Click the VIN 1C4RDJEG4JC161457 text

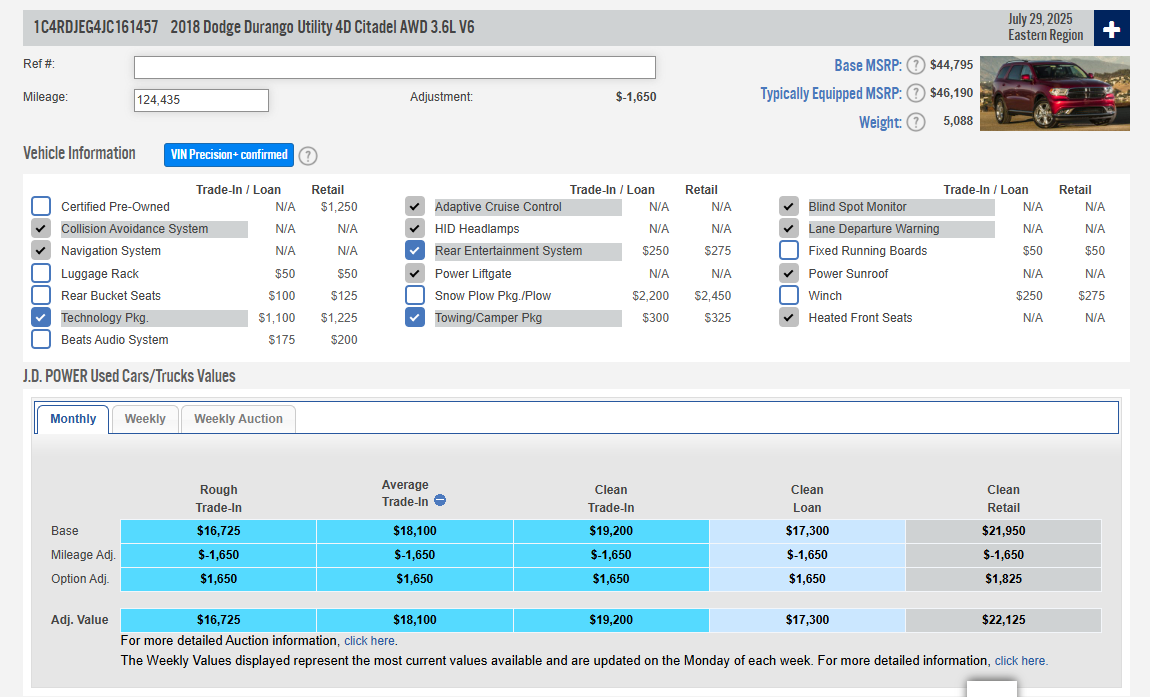click(x=96, y=27)
